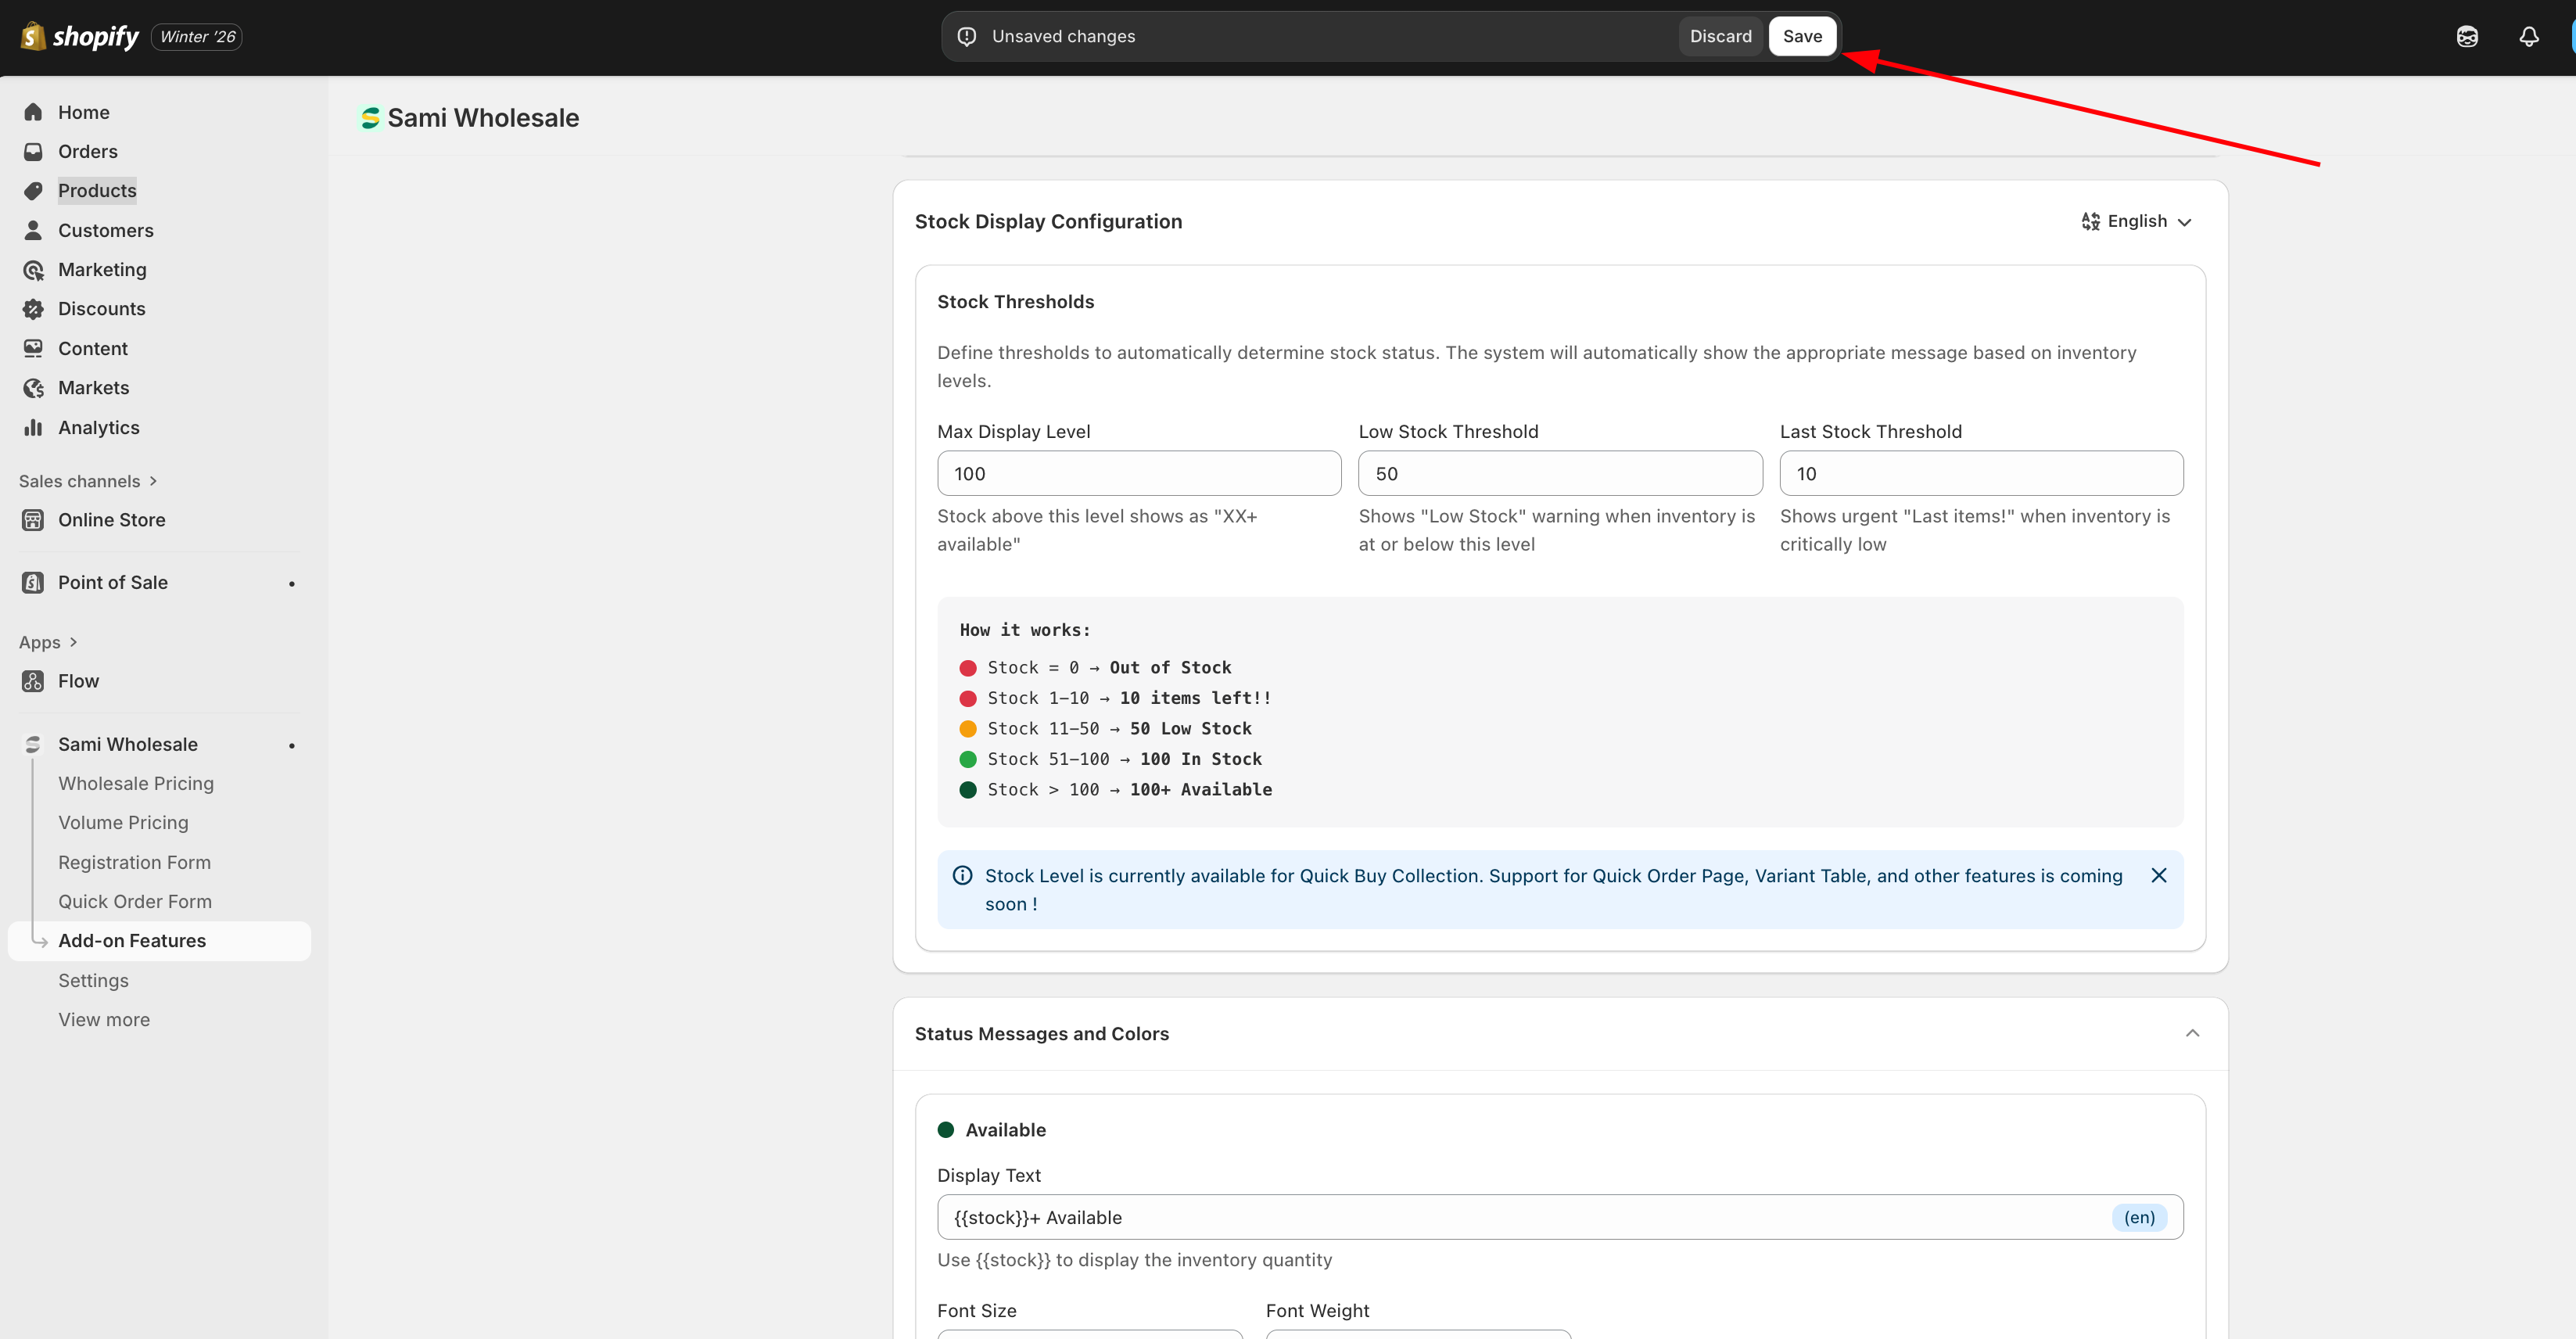Click the Discounts badge icon
2576x1339 pixels.
33,309
